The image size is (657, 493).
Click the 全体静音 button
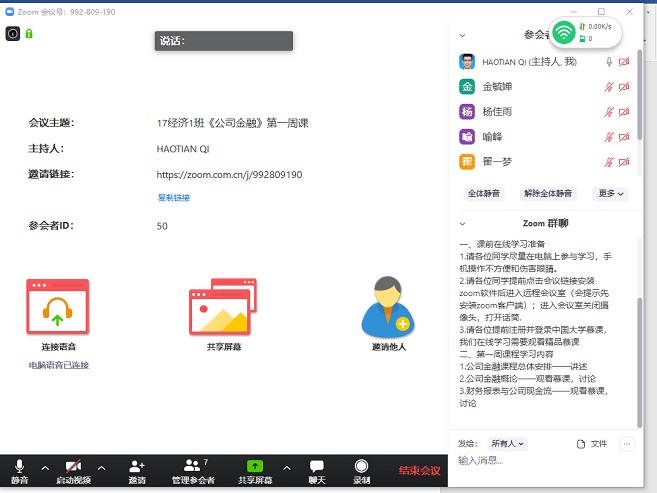tap(486, 193)
